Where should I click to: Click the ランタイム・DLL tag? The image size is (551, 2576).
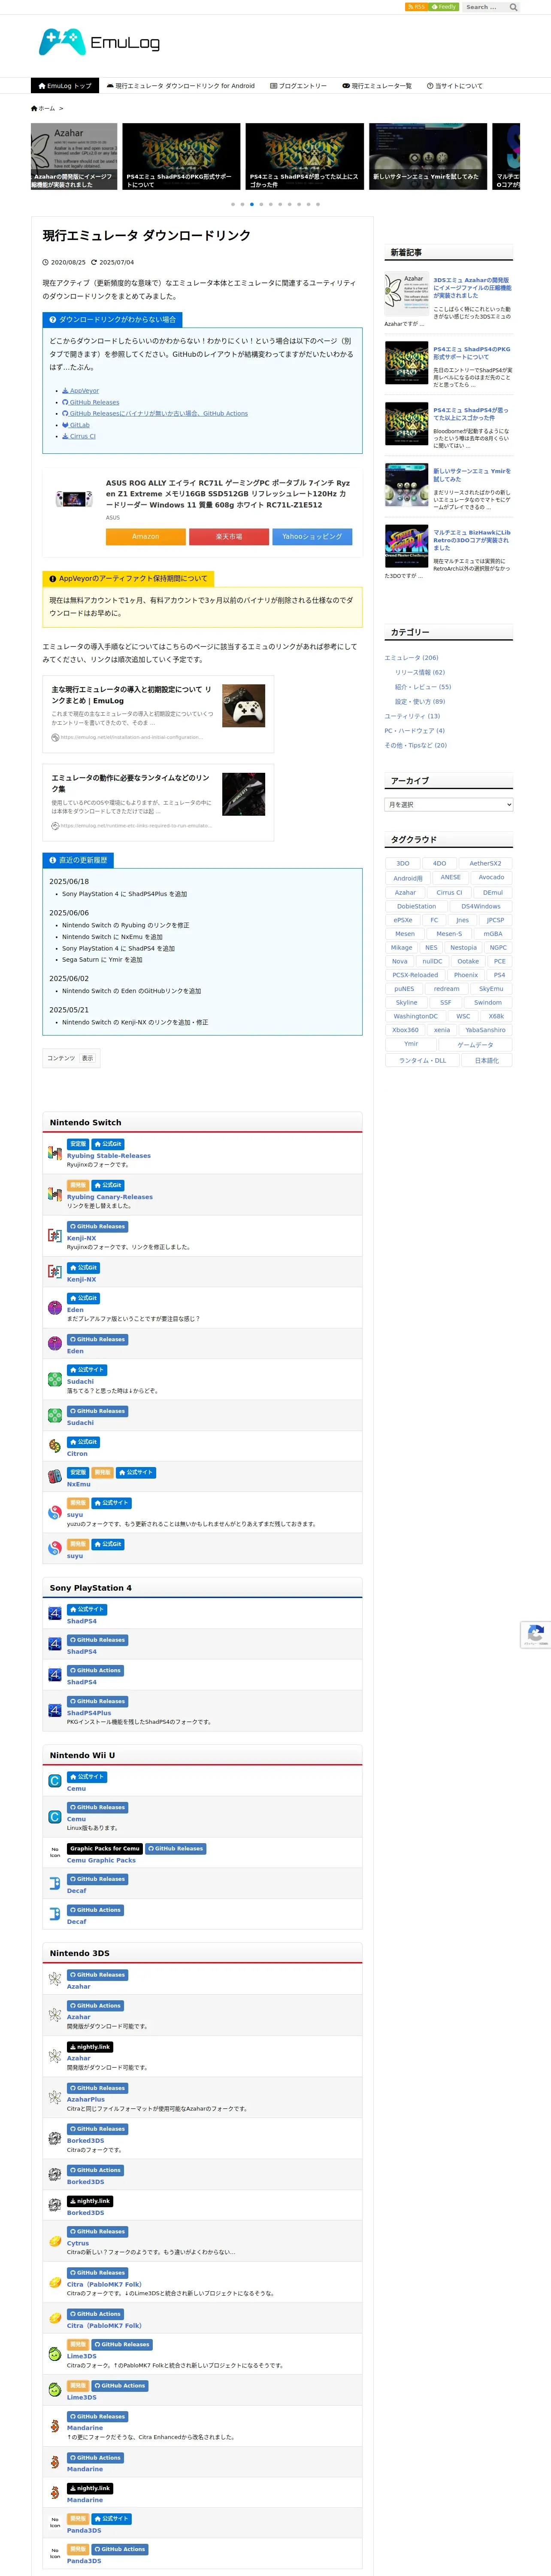click(423, 1060)
